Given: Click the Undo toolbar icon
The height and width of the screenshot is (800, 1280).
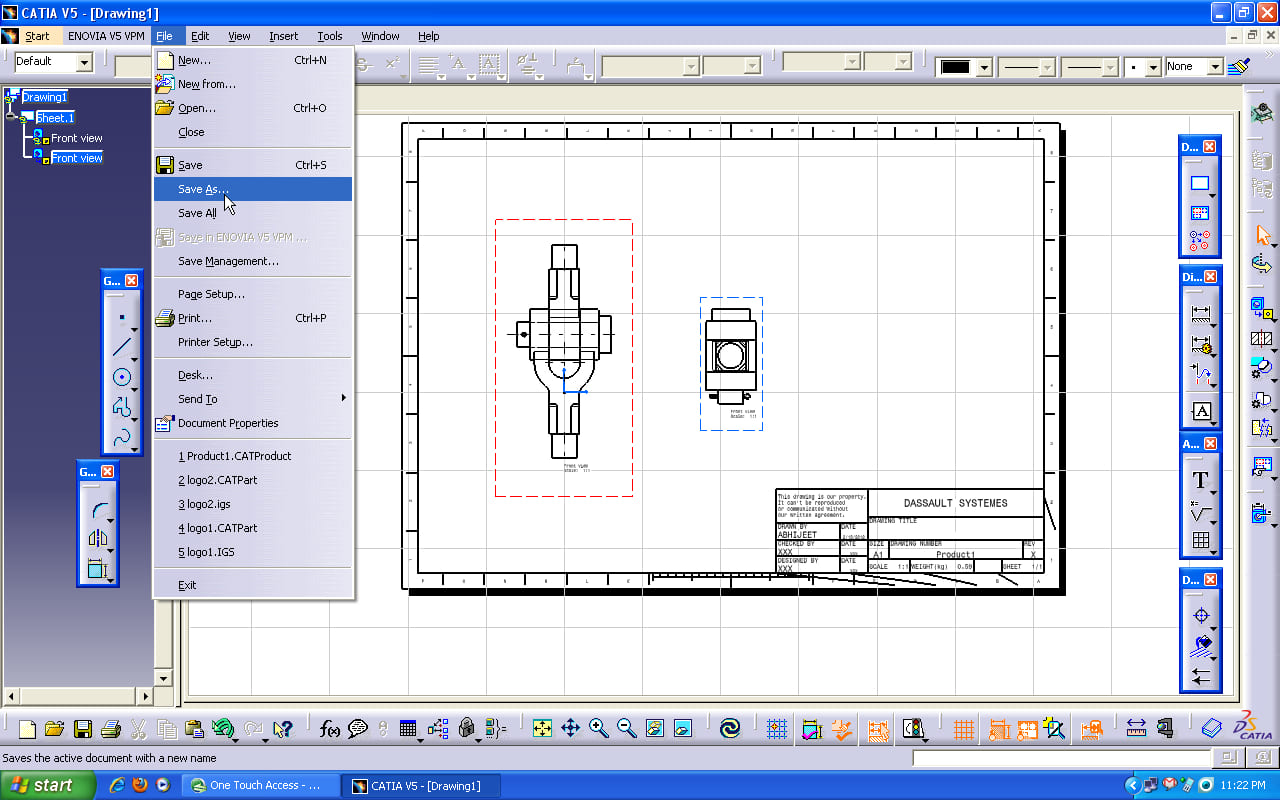Looking at the screenshot, I should coord(224,729).
